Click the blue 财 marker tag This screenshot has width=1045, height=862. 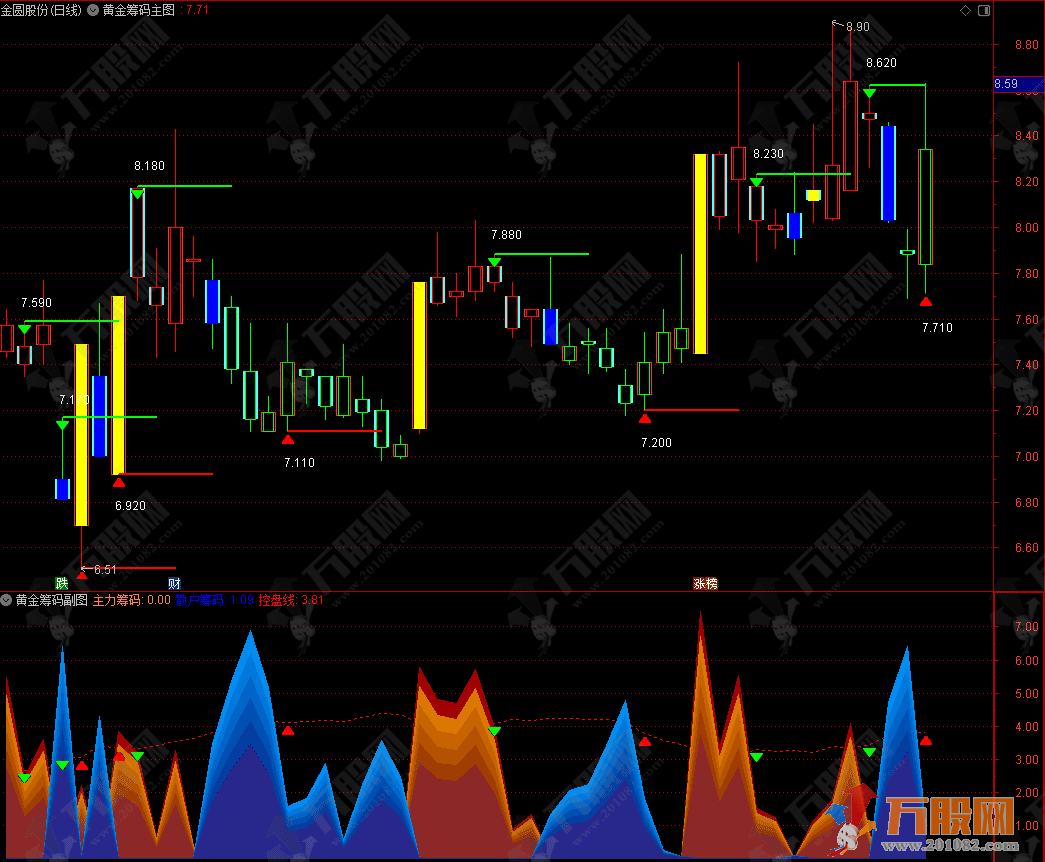coord(174,583)
